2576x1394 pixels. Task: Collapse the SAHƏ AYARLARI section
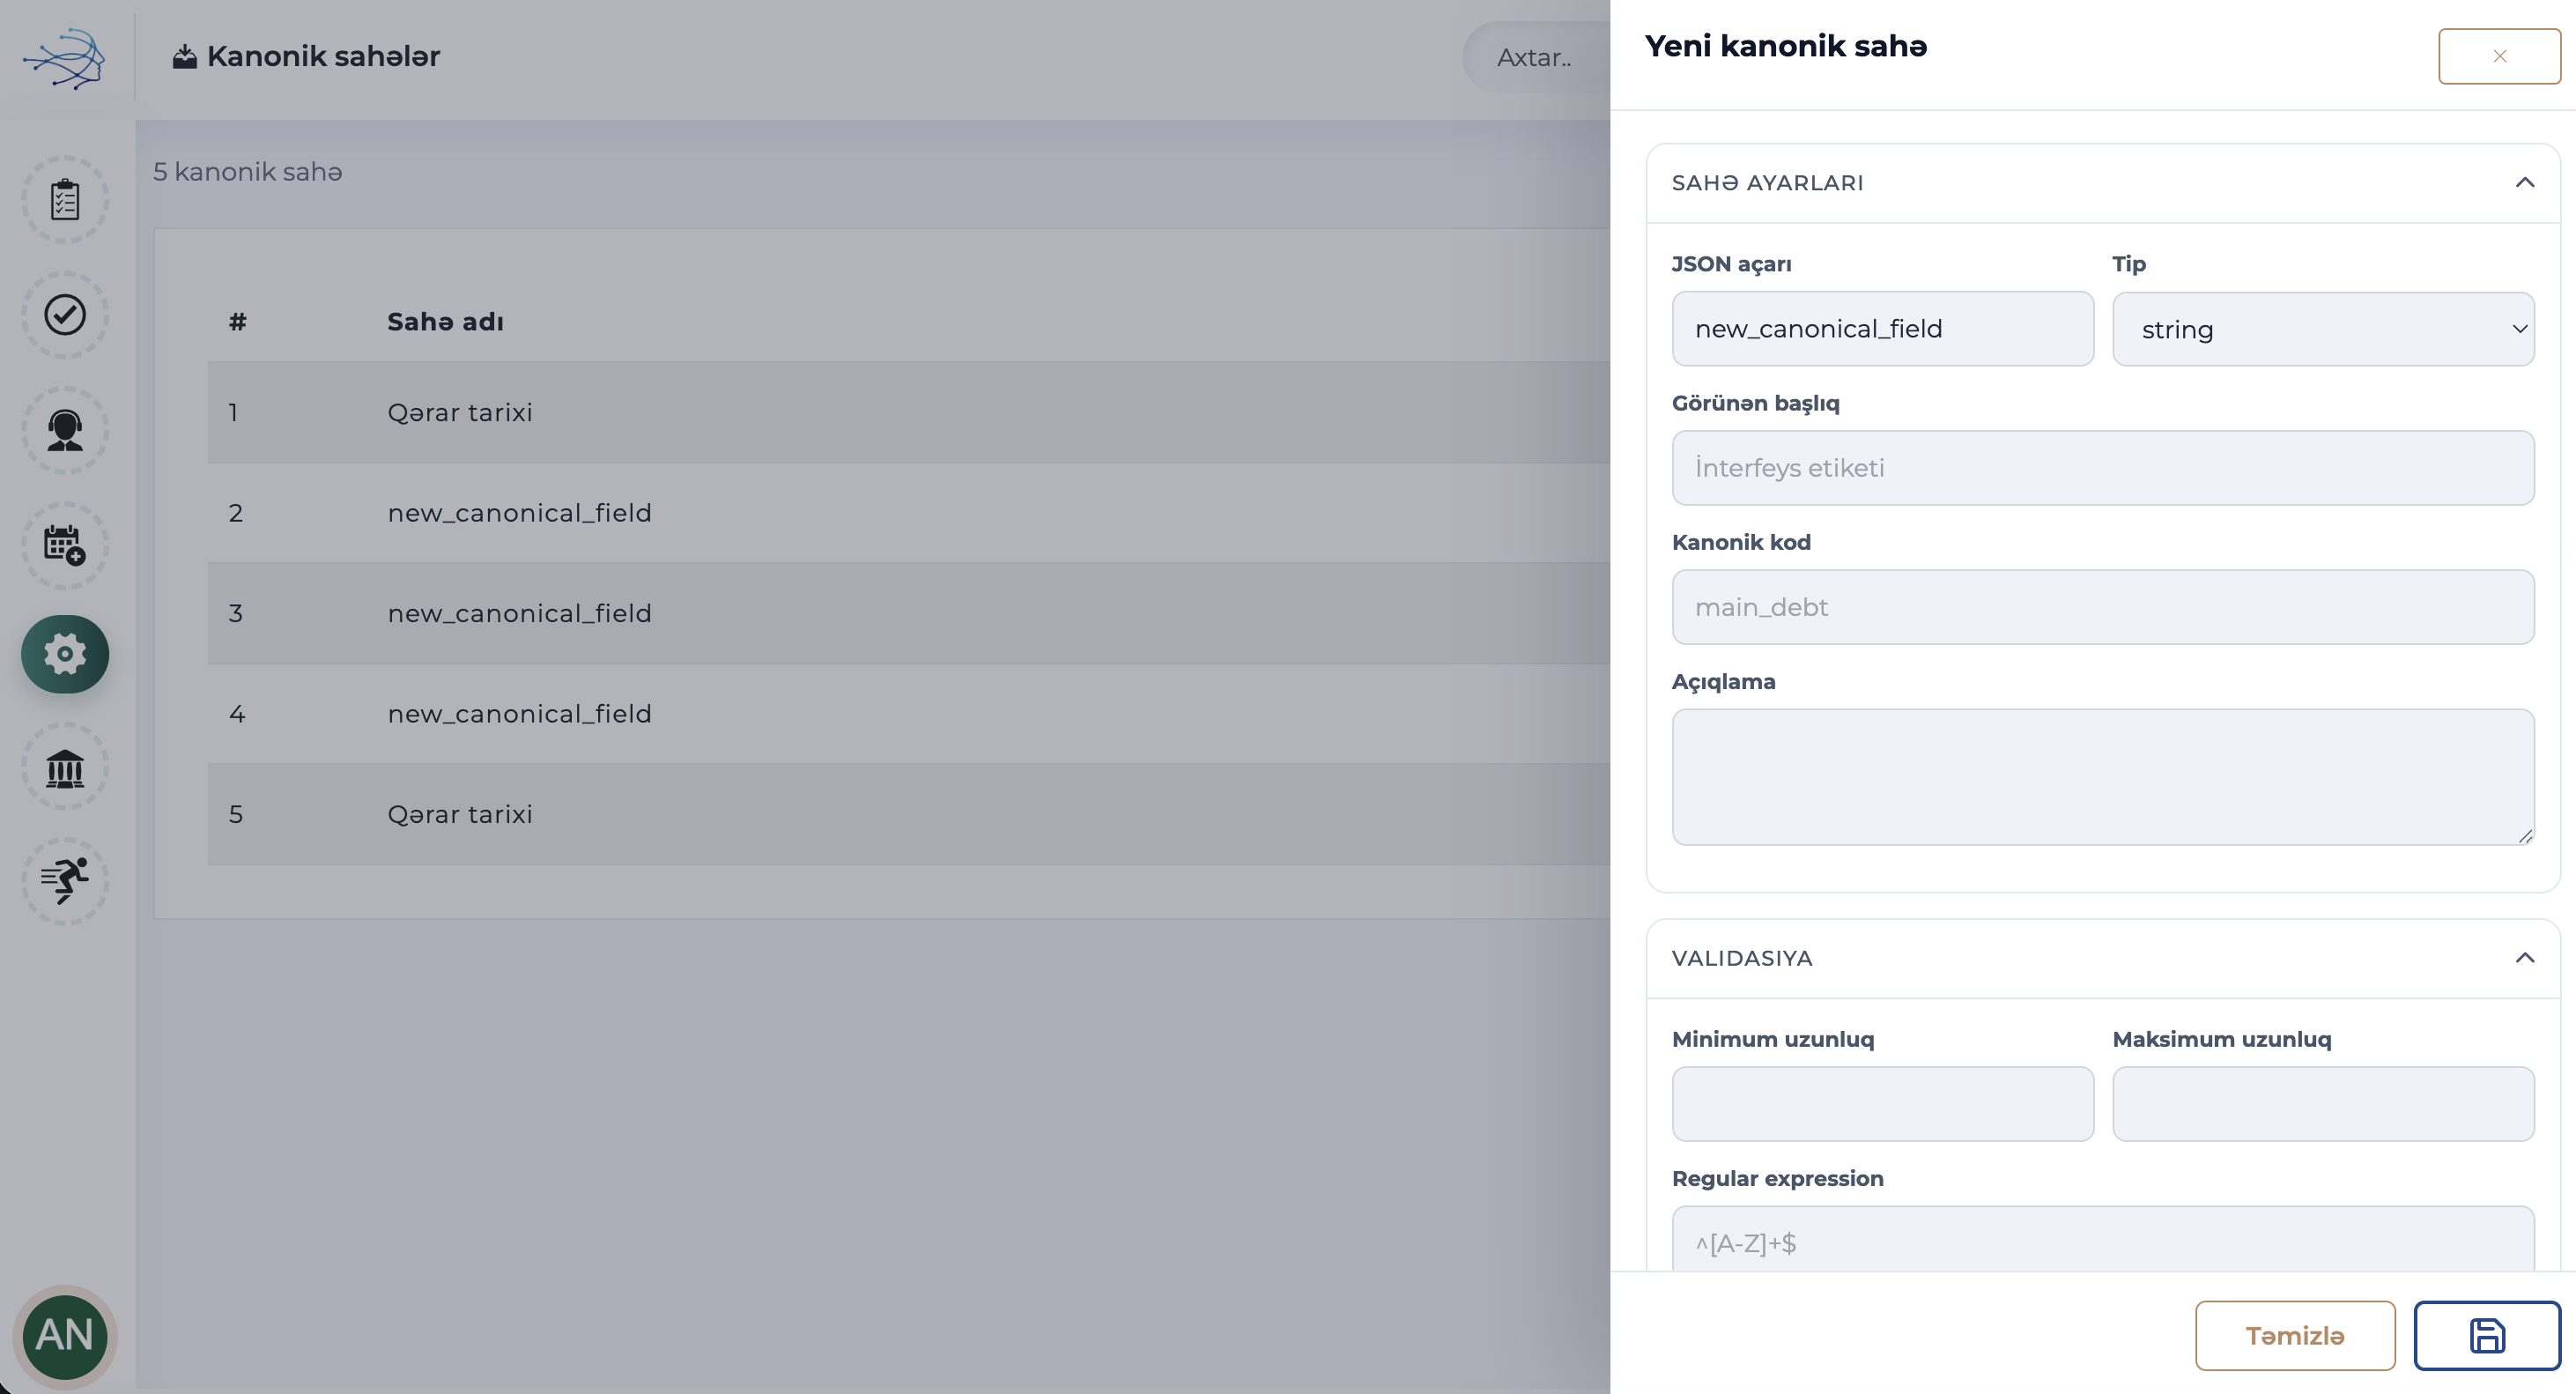point(2524,183)
